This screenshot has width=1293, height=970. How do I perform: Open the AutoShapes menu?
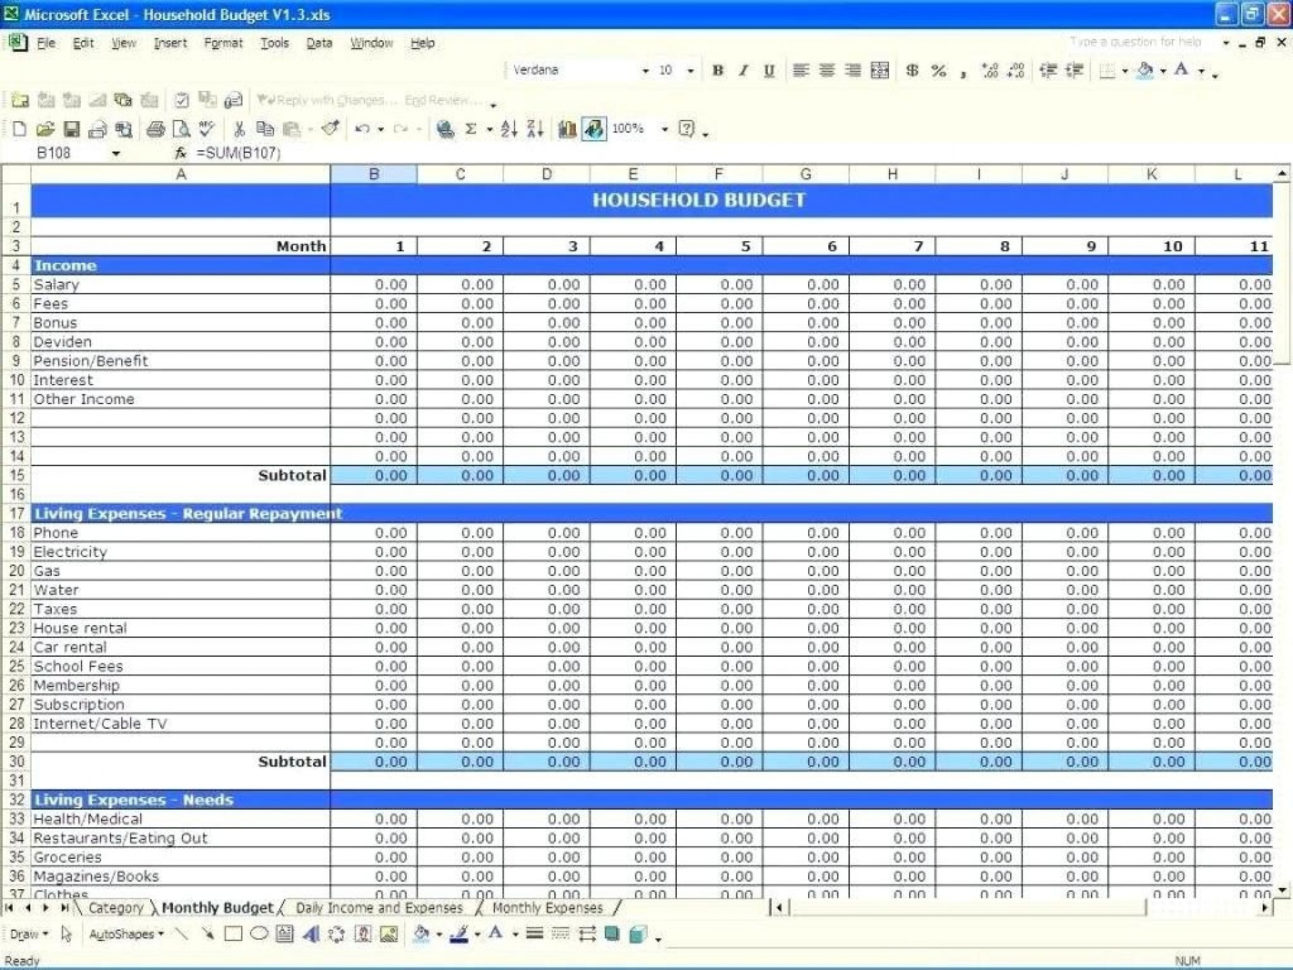coord(124,934)
